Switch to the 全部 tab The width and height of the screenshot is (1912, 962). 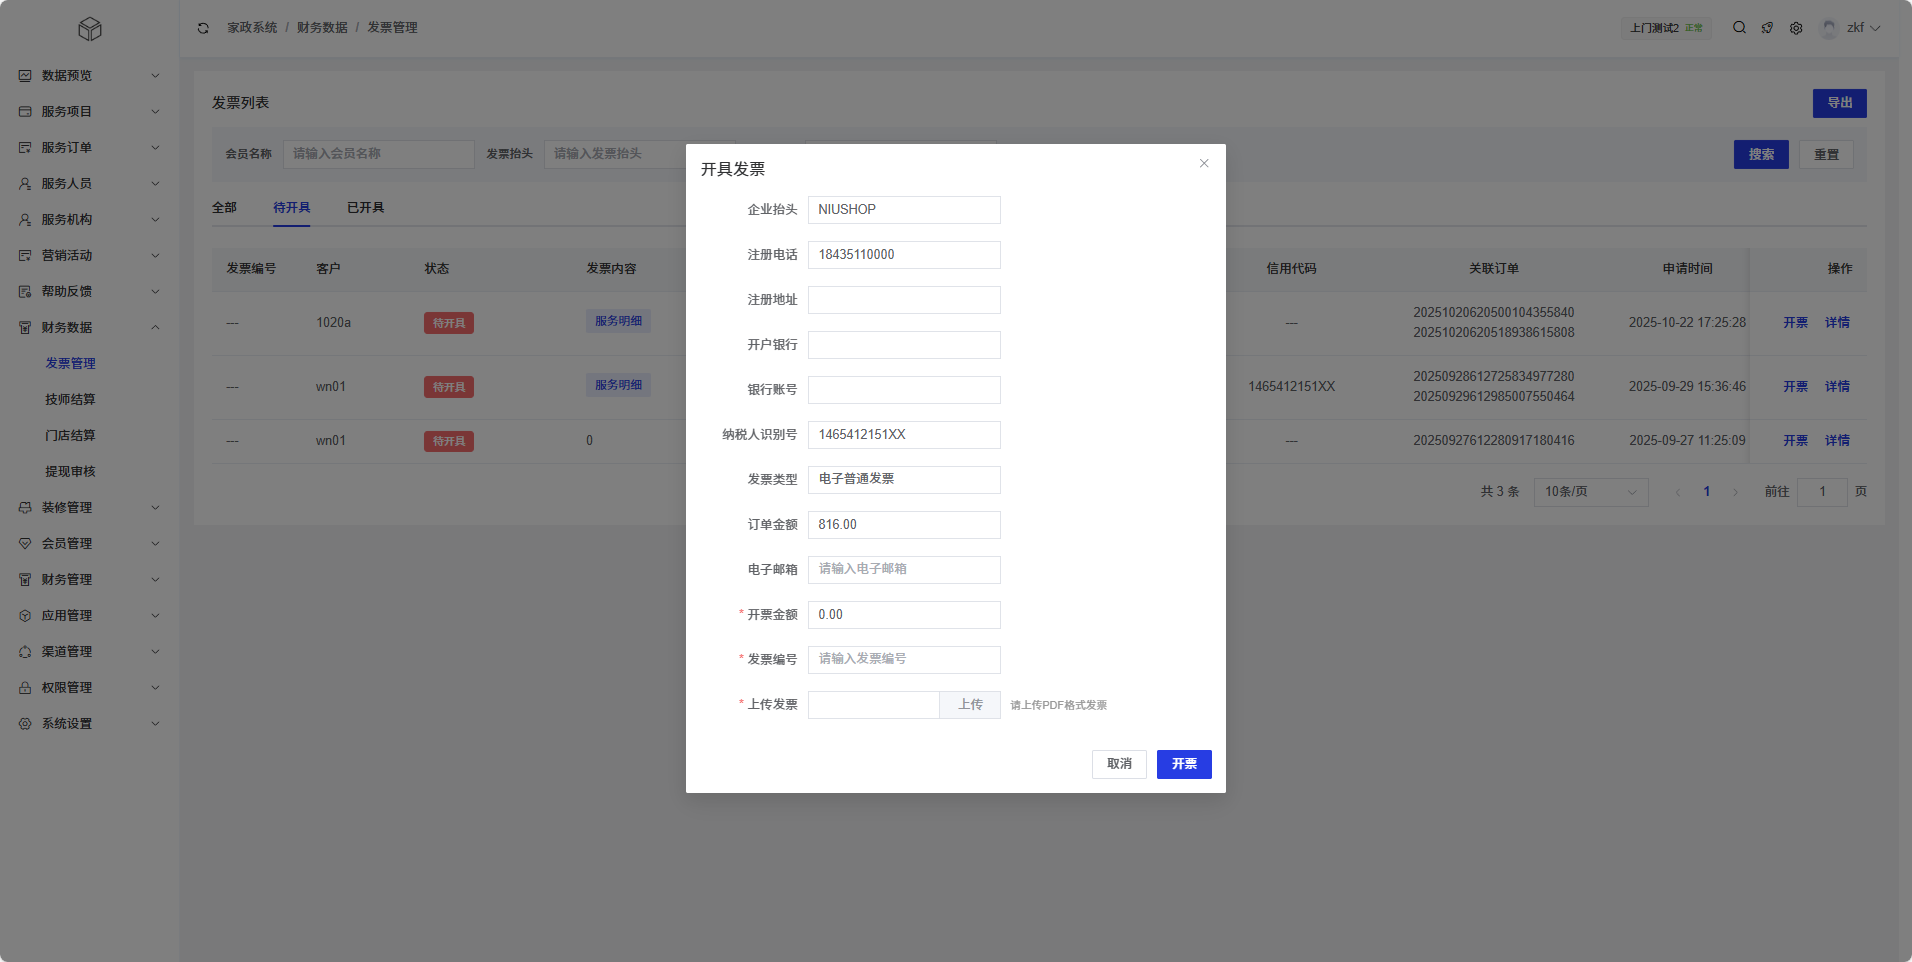coord(224,208)
